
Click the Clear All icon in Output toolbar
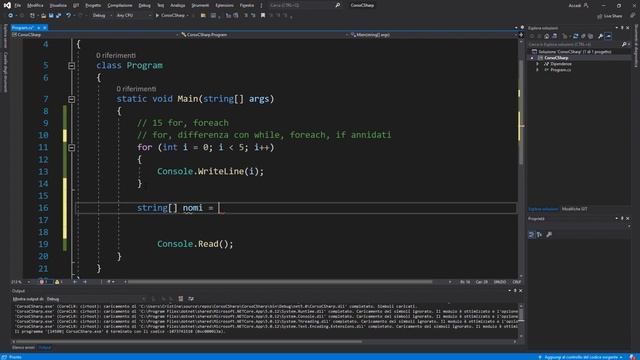coord(181,299)
